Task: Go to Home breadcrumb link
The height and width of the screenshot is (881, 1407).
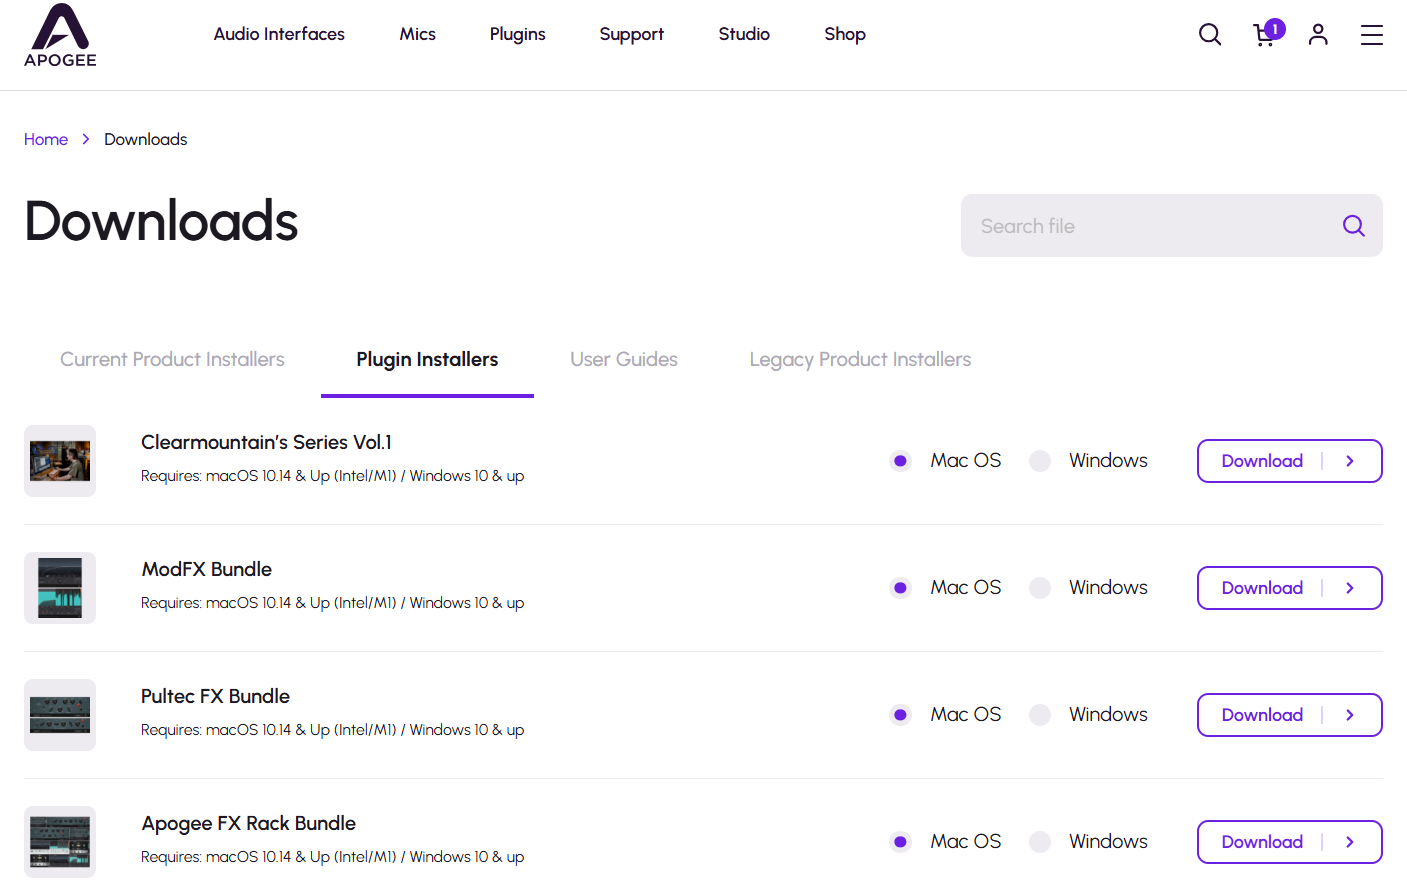Action: coord(46,139)
